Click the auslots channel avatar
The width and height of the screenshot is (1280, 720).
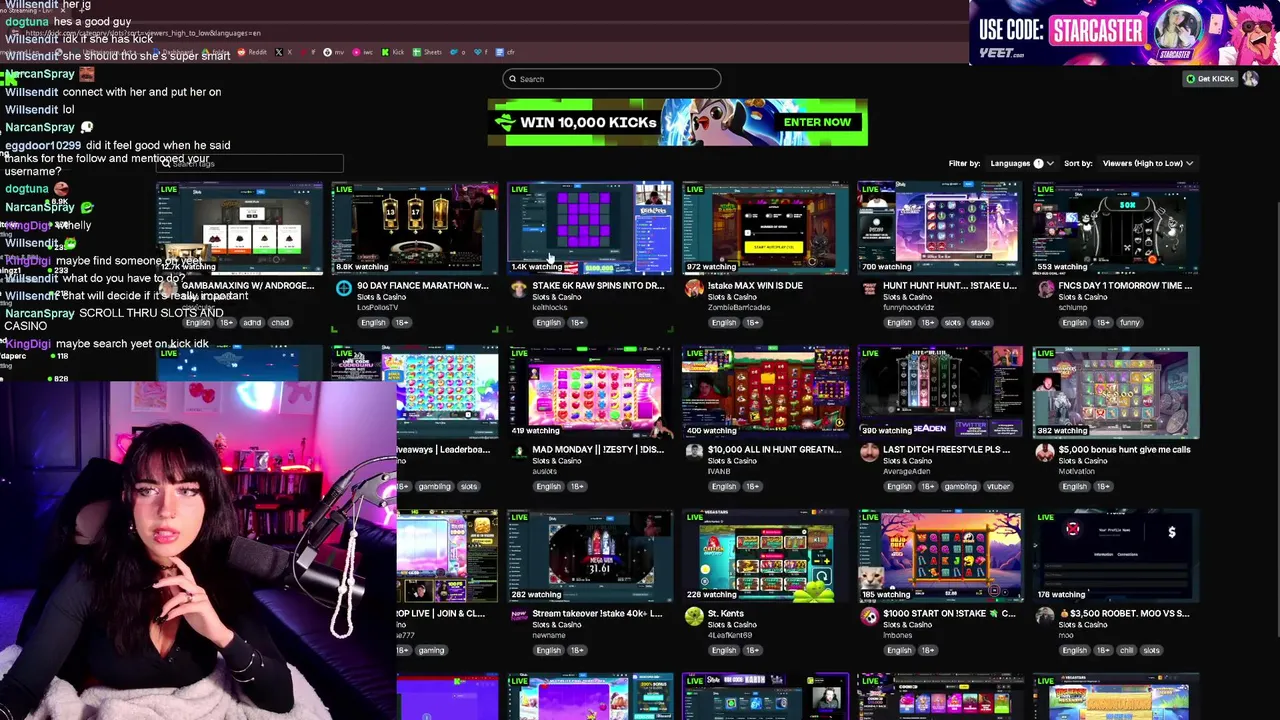[x=518, y=453]
